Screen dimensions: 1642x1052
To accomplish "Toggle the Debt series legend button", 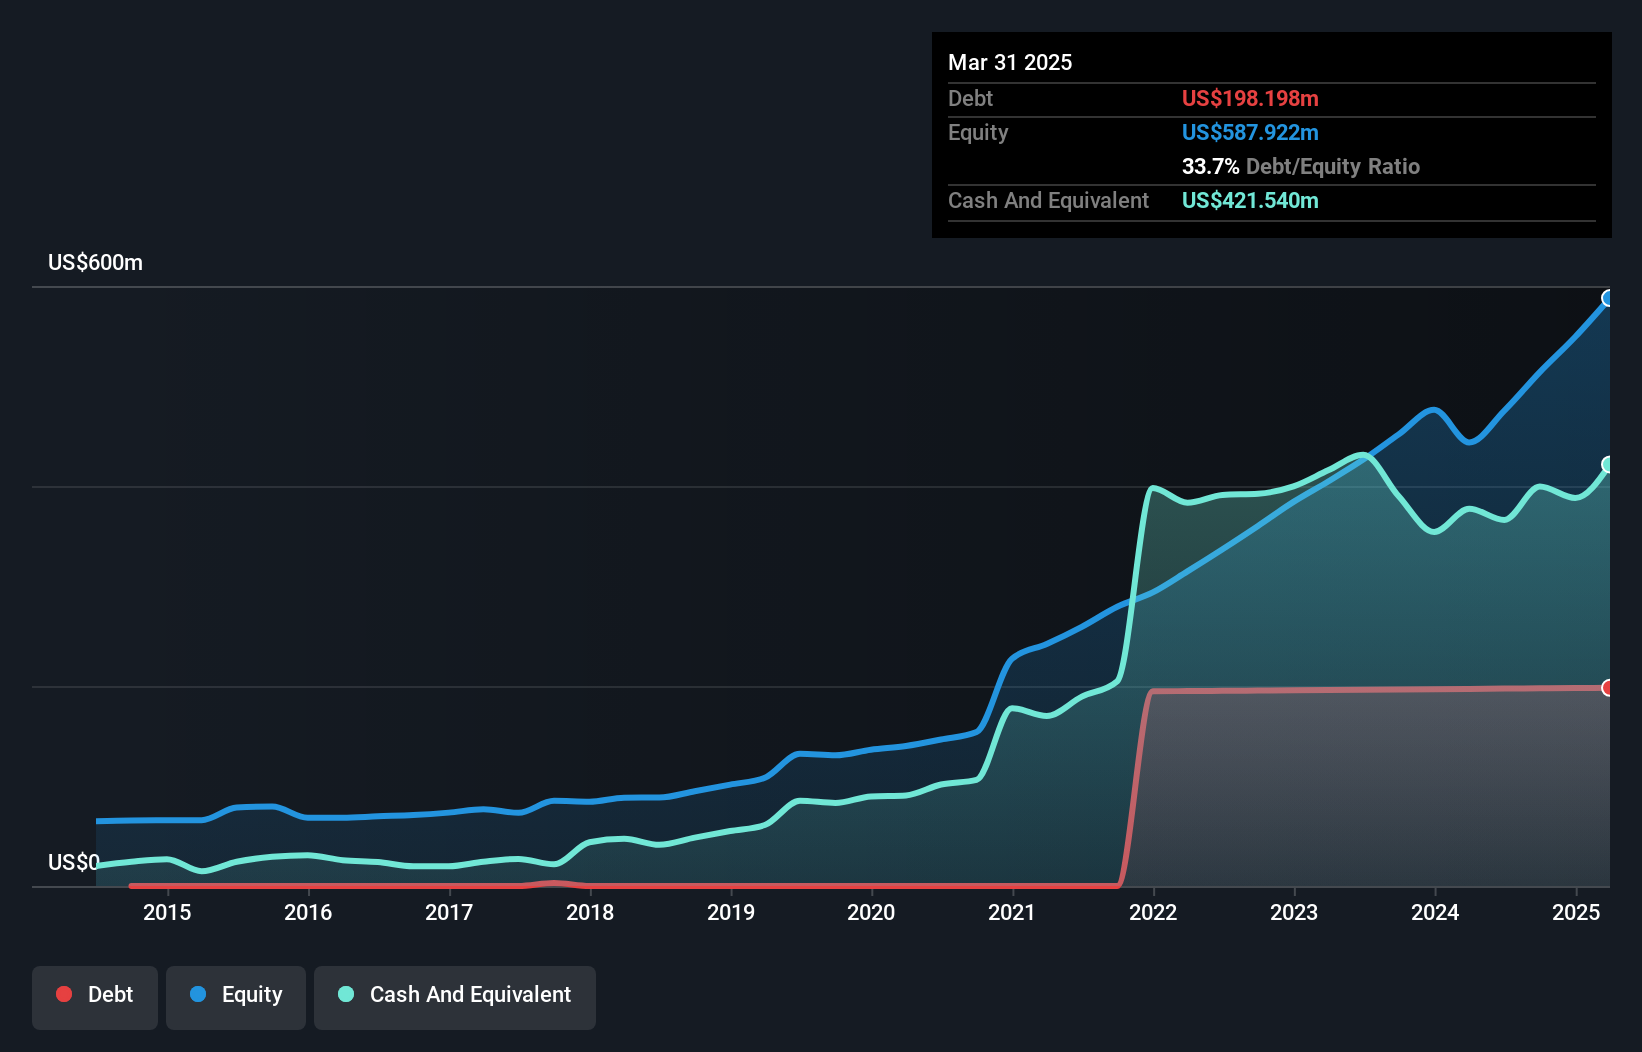I will [x=95, y=997].
